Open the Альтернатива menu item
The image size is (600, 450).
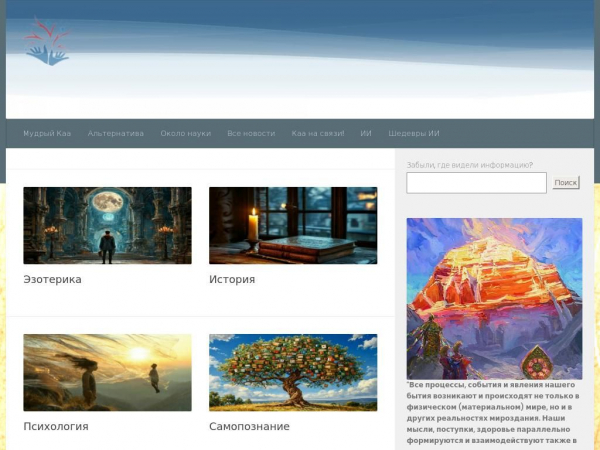pyautogui.click(x=116, y=134)
